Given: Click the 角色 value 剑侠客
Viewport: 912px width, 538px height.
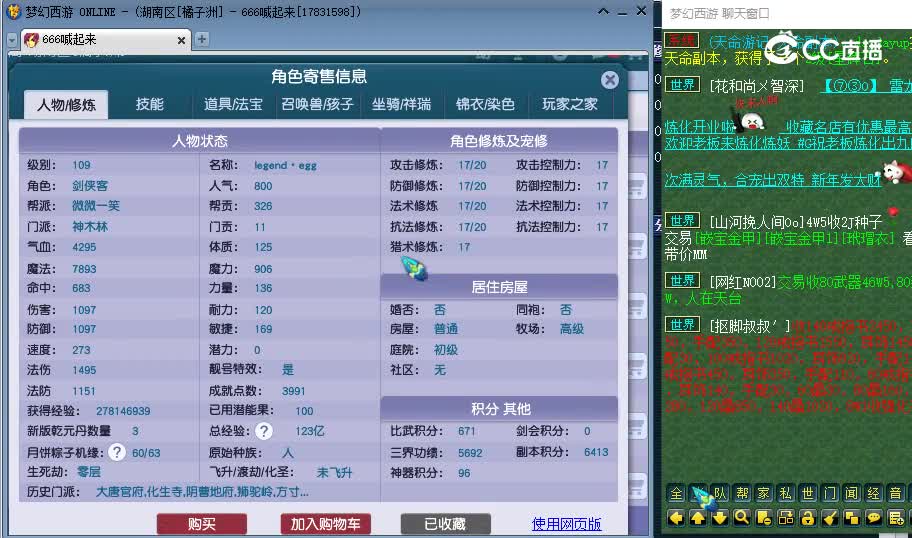Looking at the screenshot, I should (90, 186).
